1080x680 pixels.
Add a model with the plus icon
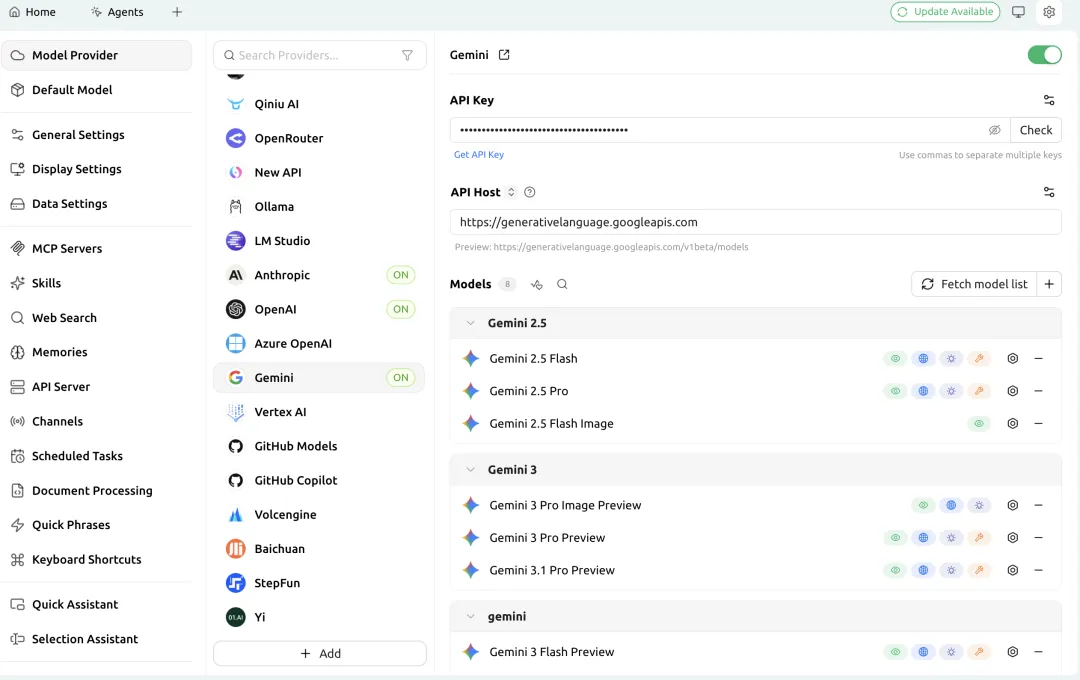pos(1049,284)
